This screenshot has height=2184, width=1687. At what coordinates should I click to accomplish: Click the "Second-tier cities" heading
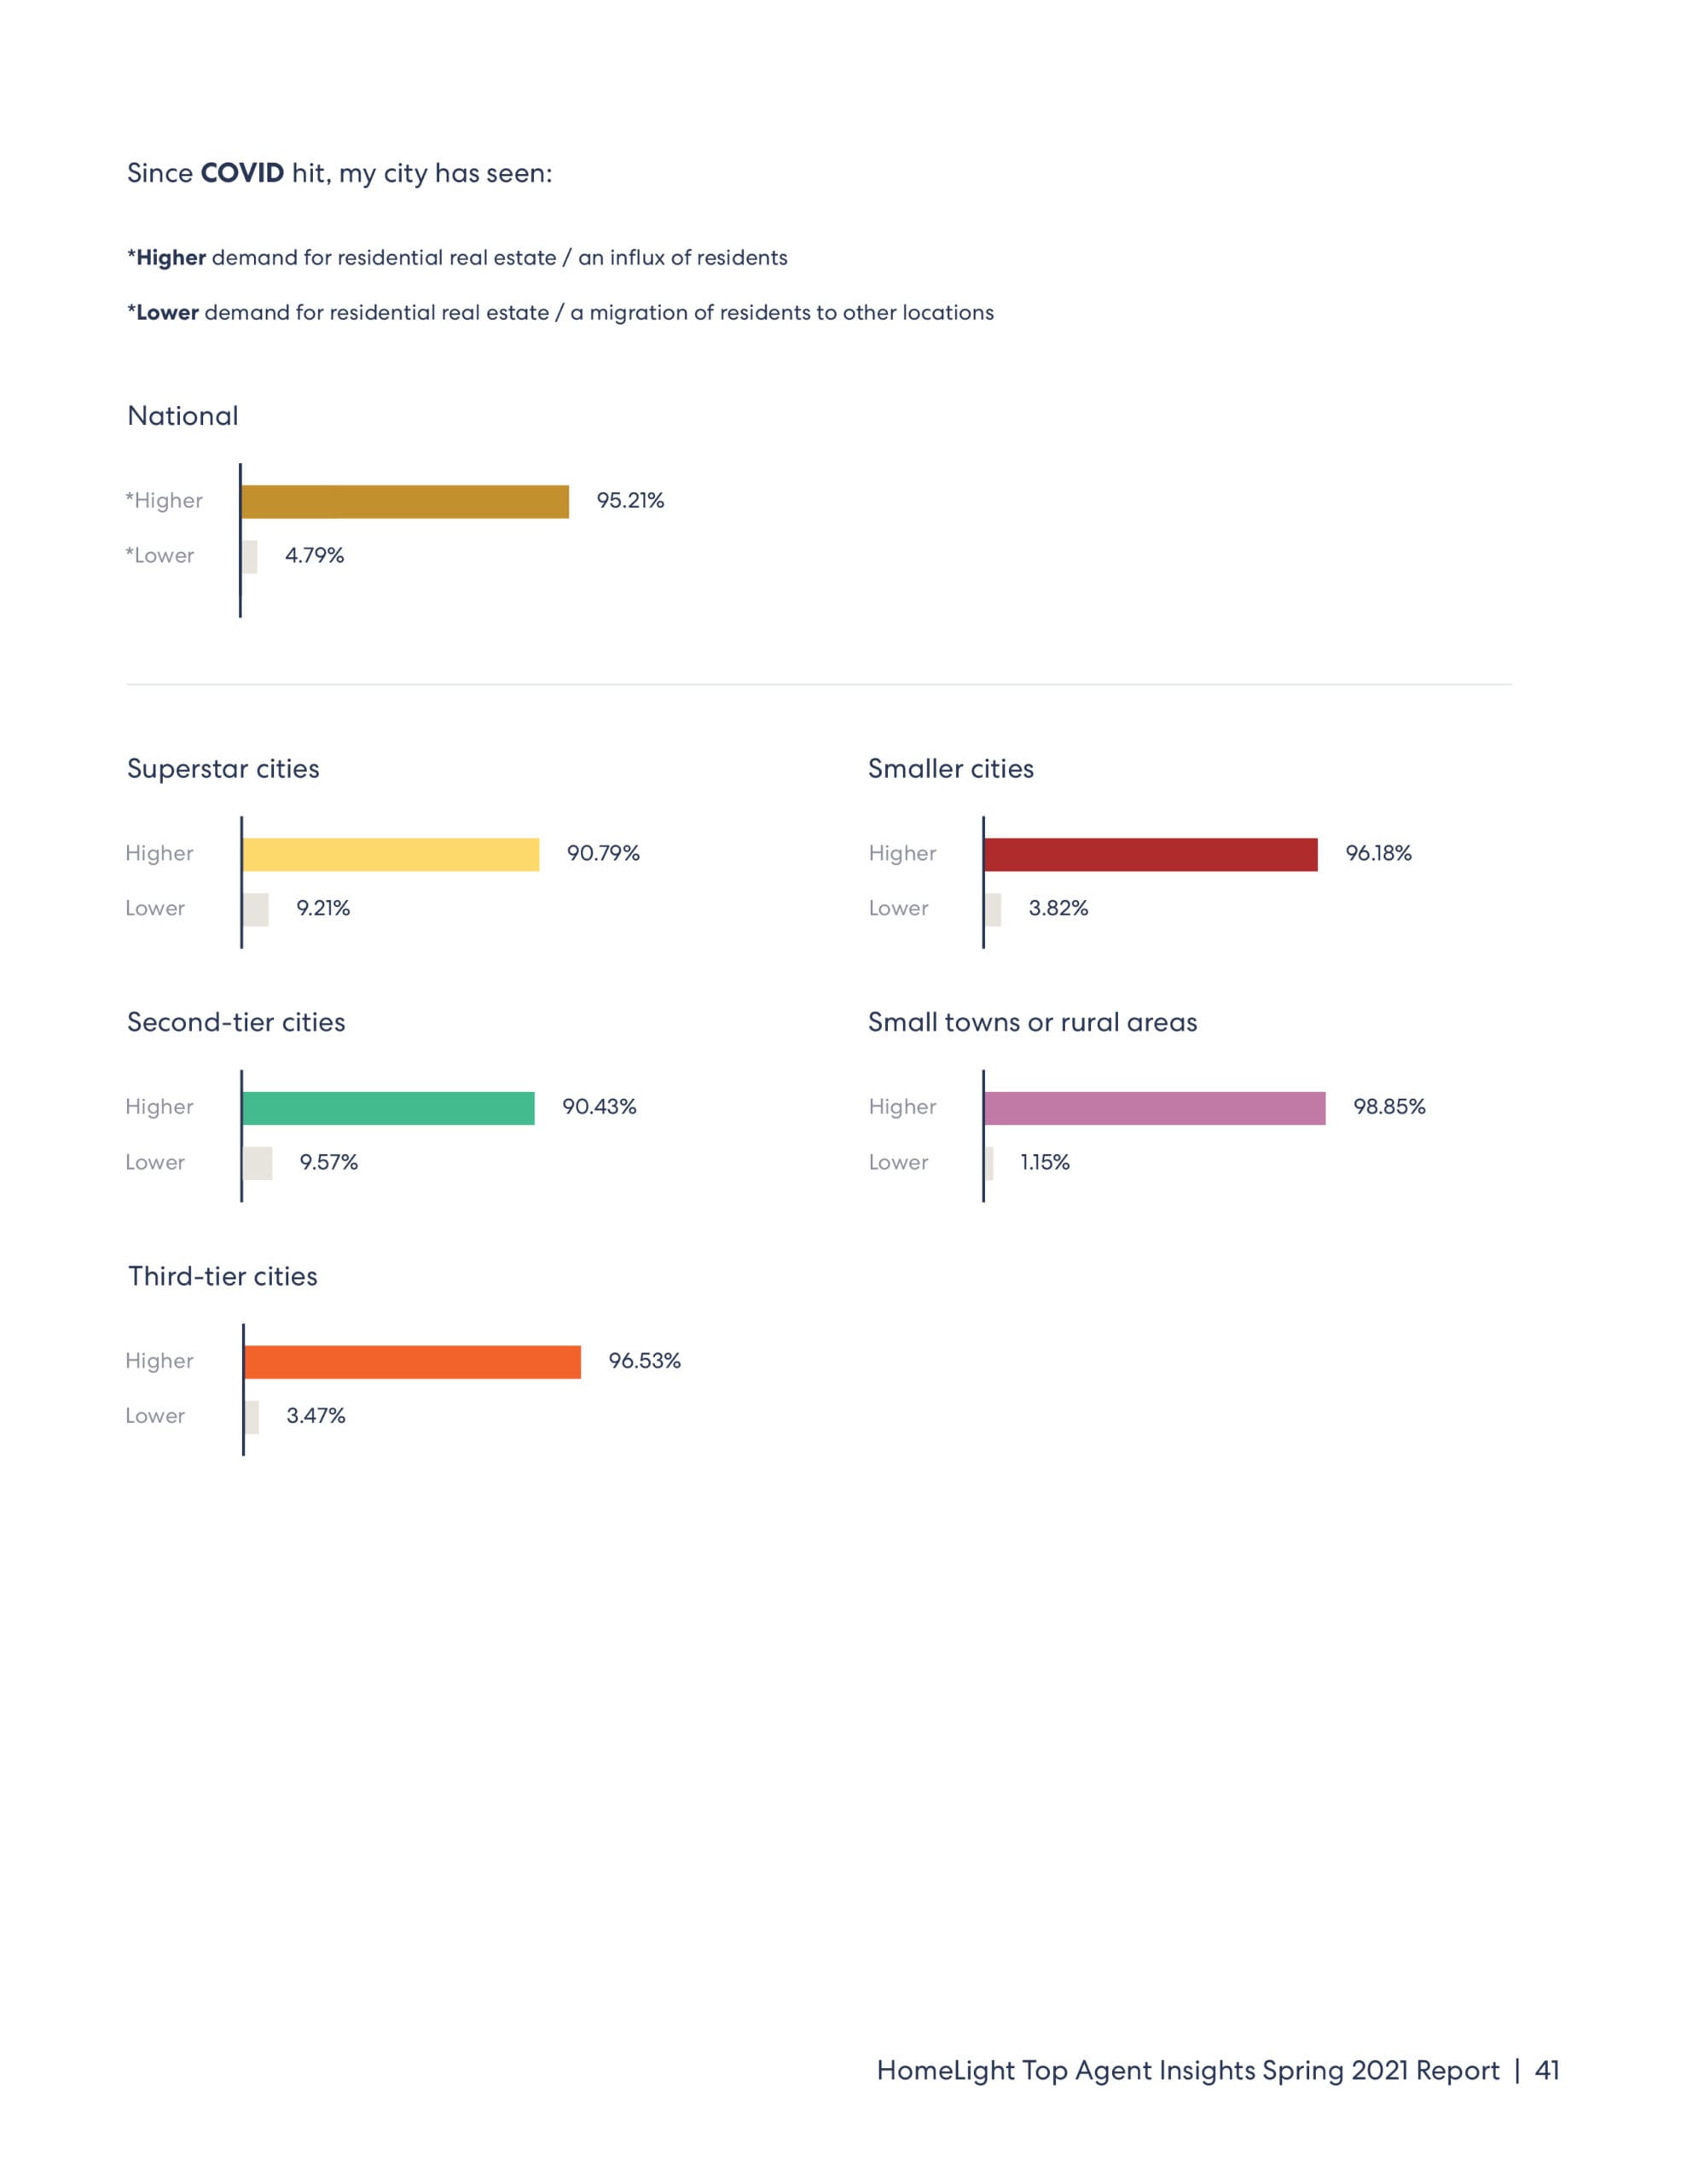coord(236,1023)
